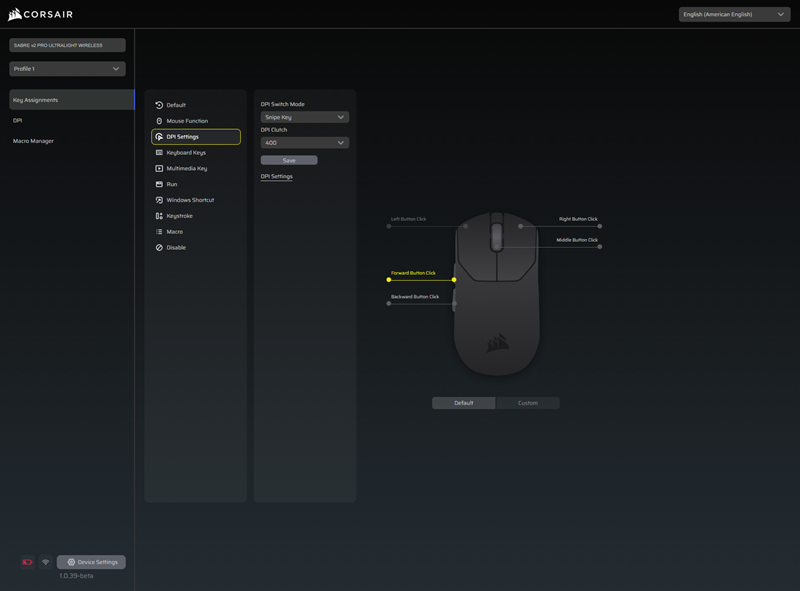The height and width of the screenshot is (591, 800).
Task: Click the battery status icon
Action: point(27,562)
